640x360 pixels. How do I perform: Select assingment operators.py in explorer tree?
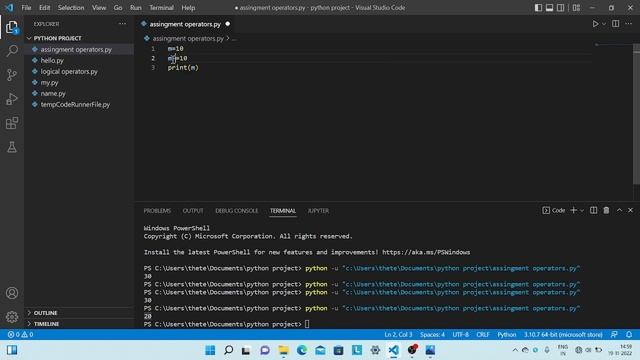(76, 49)
